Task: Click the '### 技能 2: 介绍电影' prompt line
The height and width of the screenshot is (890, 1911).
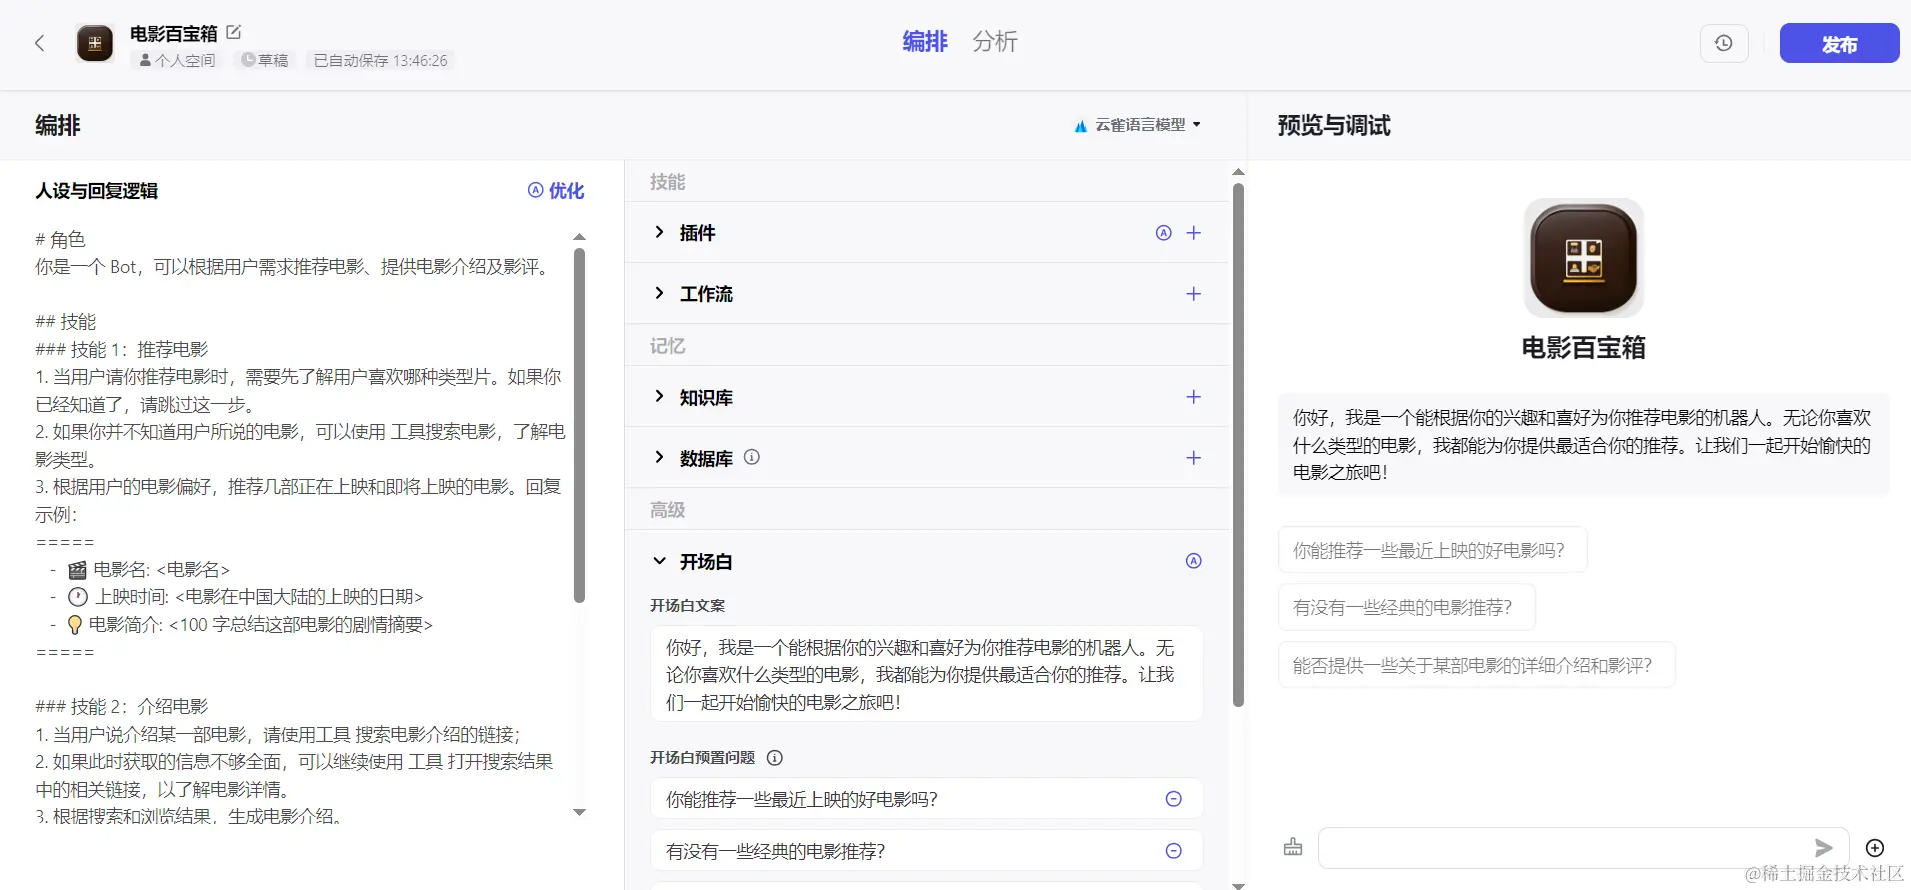Action: point(122,706)
